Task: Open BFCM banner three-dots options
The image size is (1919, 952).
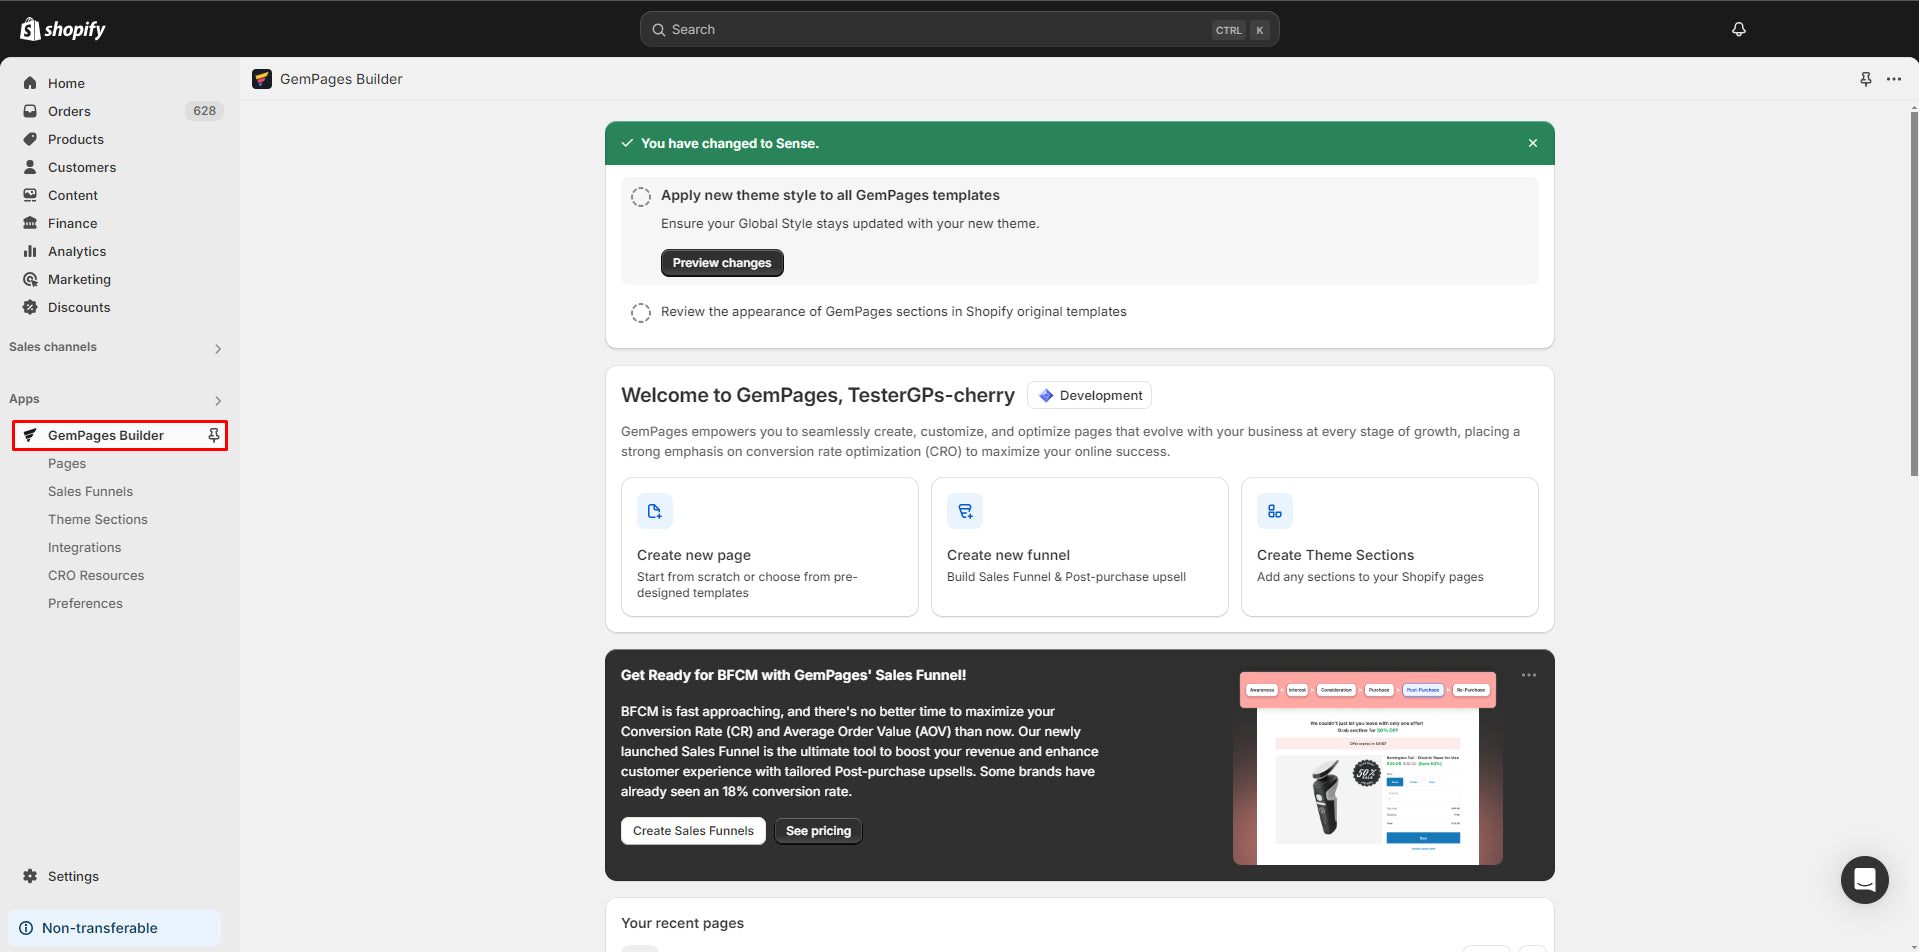Action: coord(1529,675)
